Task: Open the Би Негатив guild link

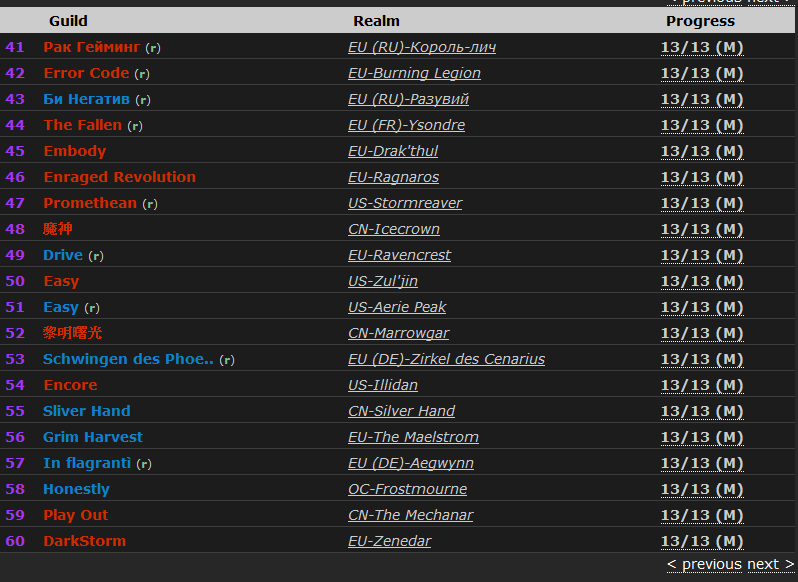Action: coord(87,99)
